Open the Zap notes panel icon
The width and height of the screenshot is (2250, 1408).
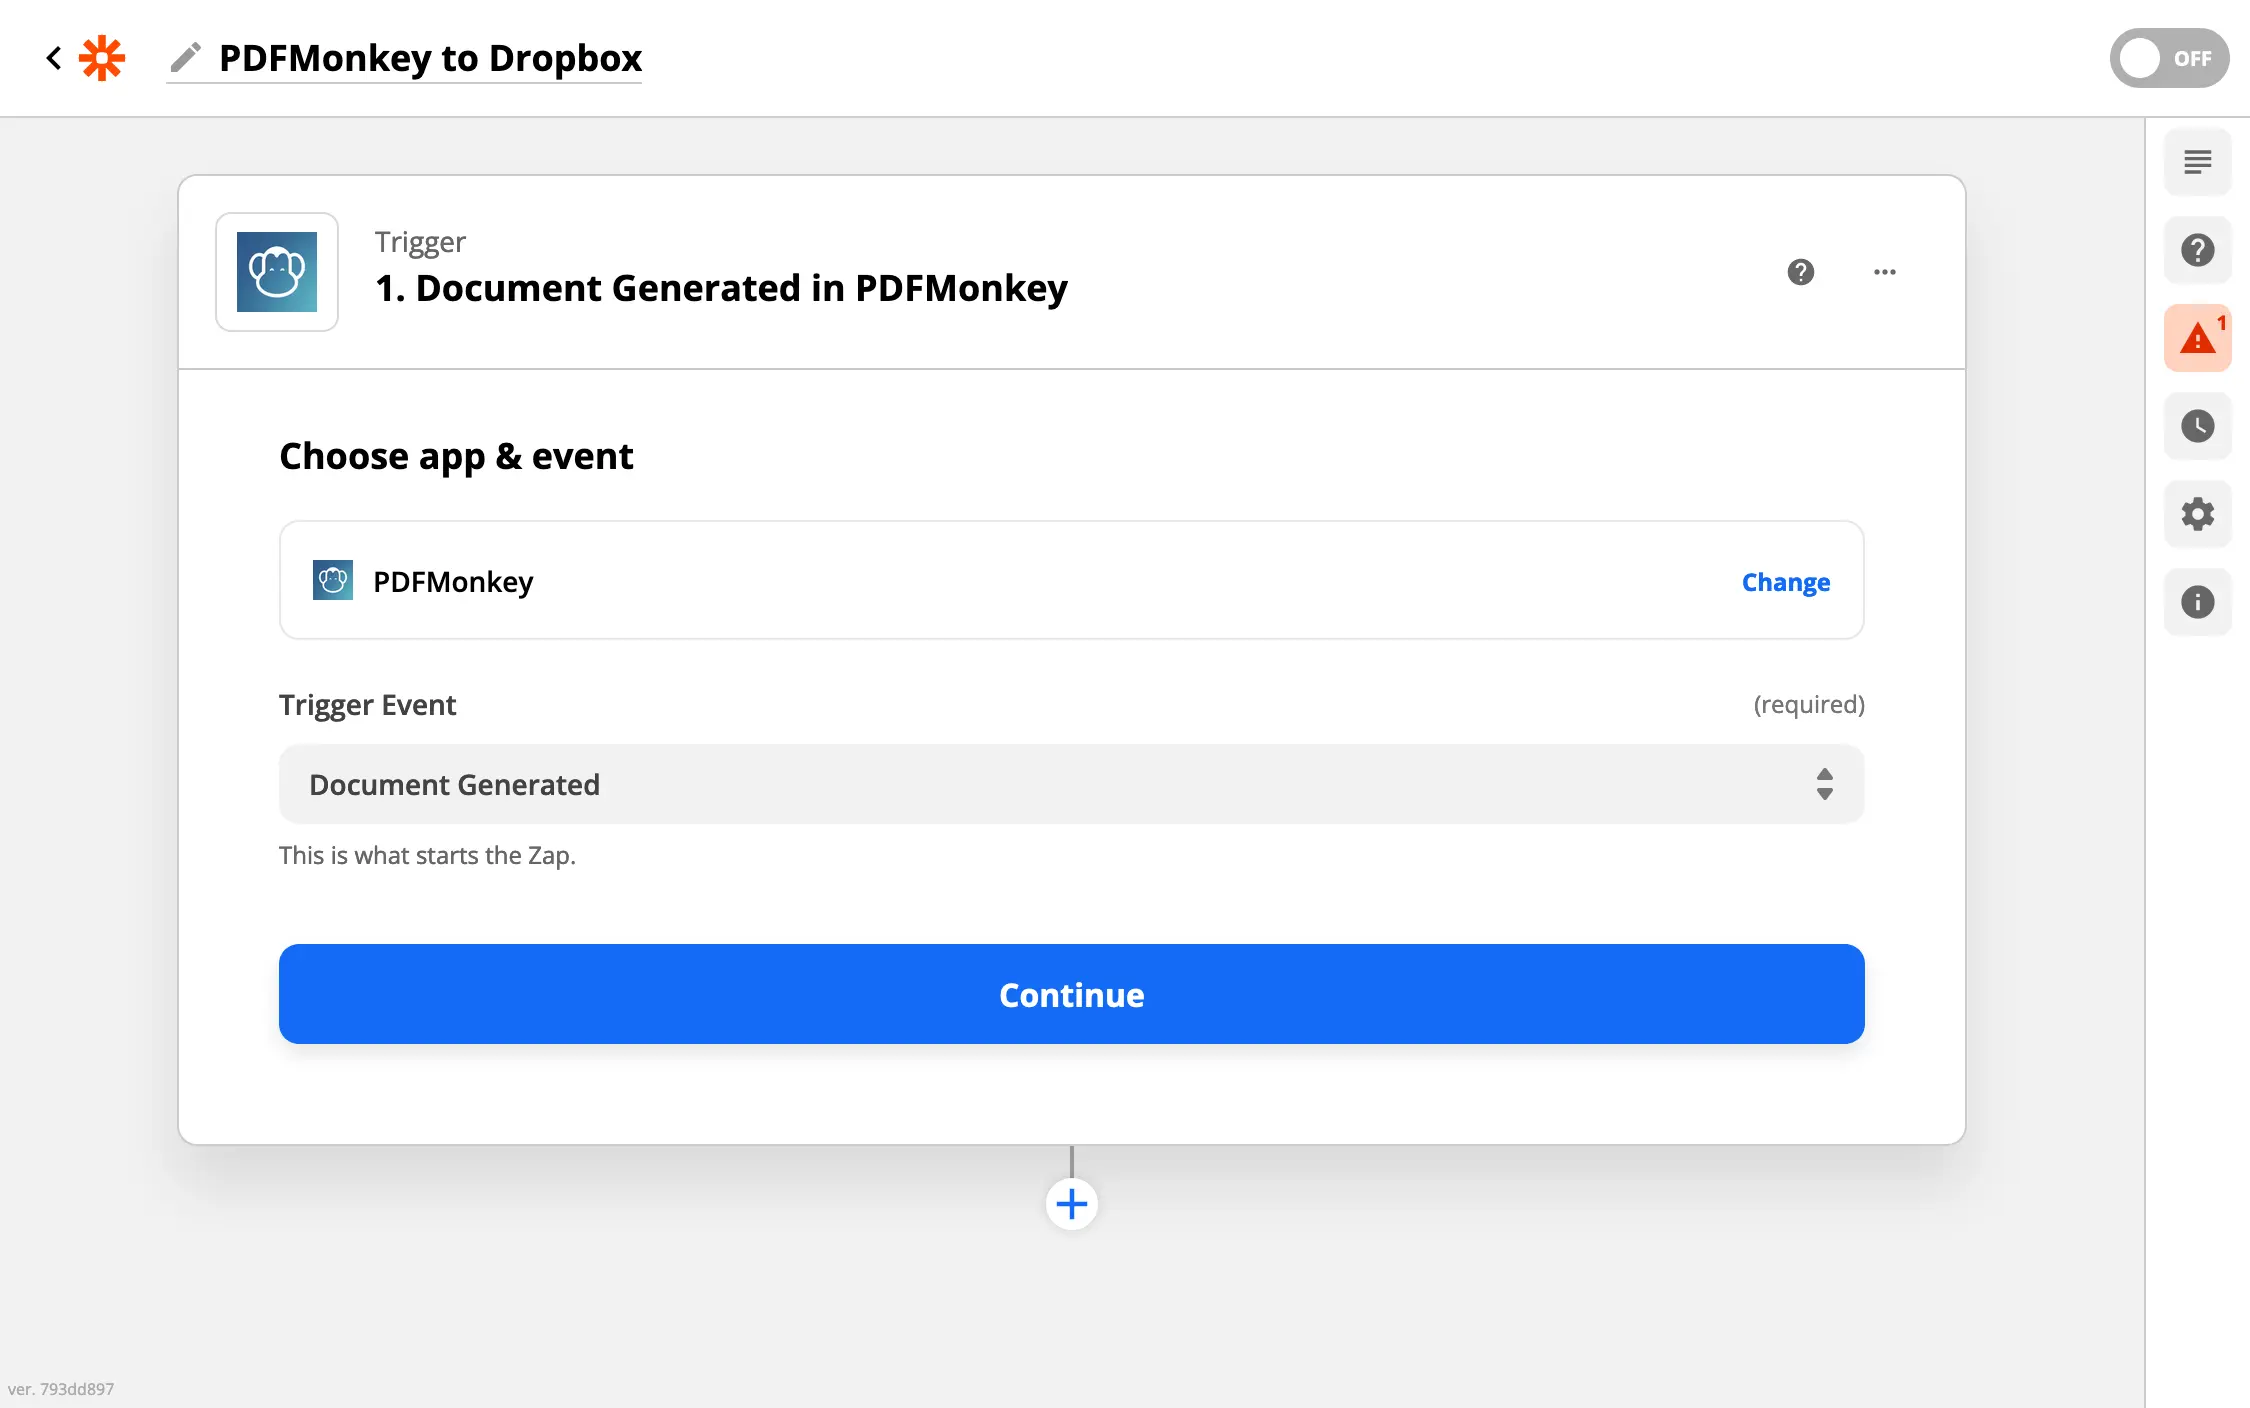coord(2197,161)
